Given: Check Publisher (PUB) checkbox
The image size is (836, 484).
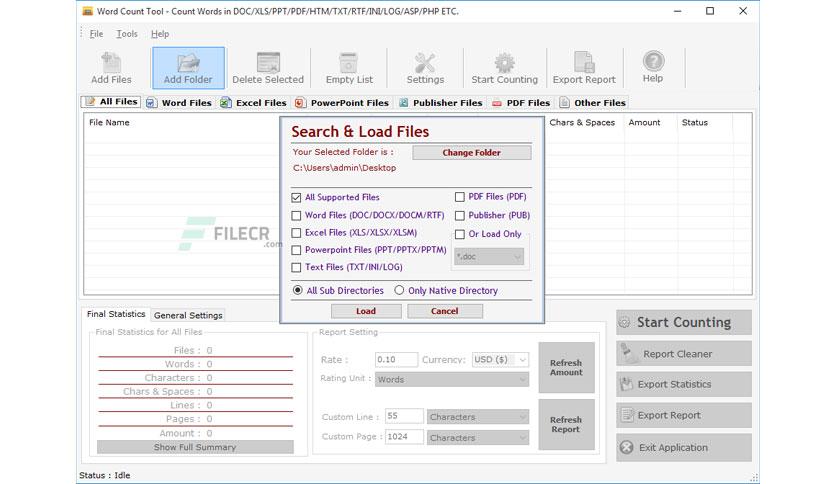Looking at the screenshot, I should (460, 216).
